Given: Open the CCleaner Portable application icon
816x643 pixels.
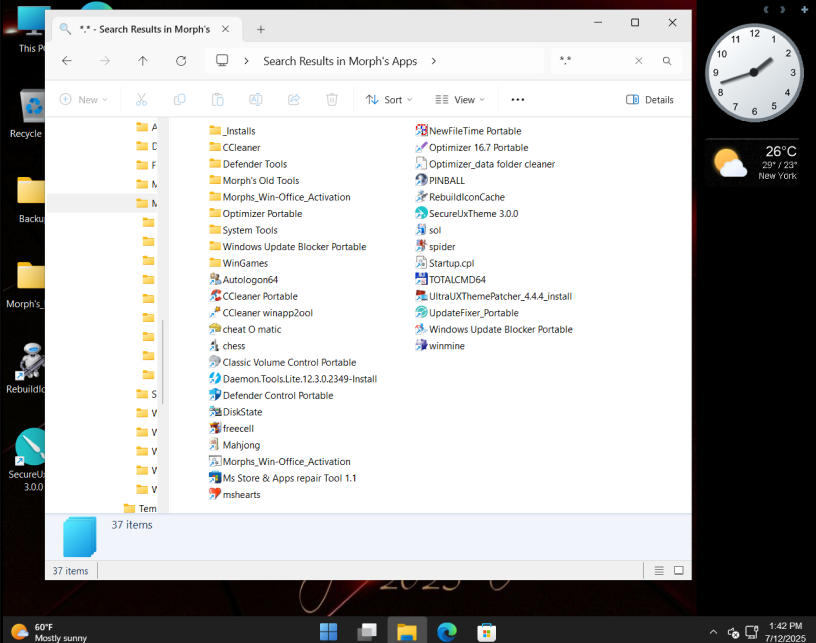Looking at the screenshot, I should click(215, 296).
